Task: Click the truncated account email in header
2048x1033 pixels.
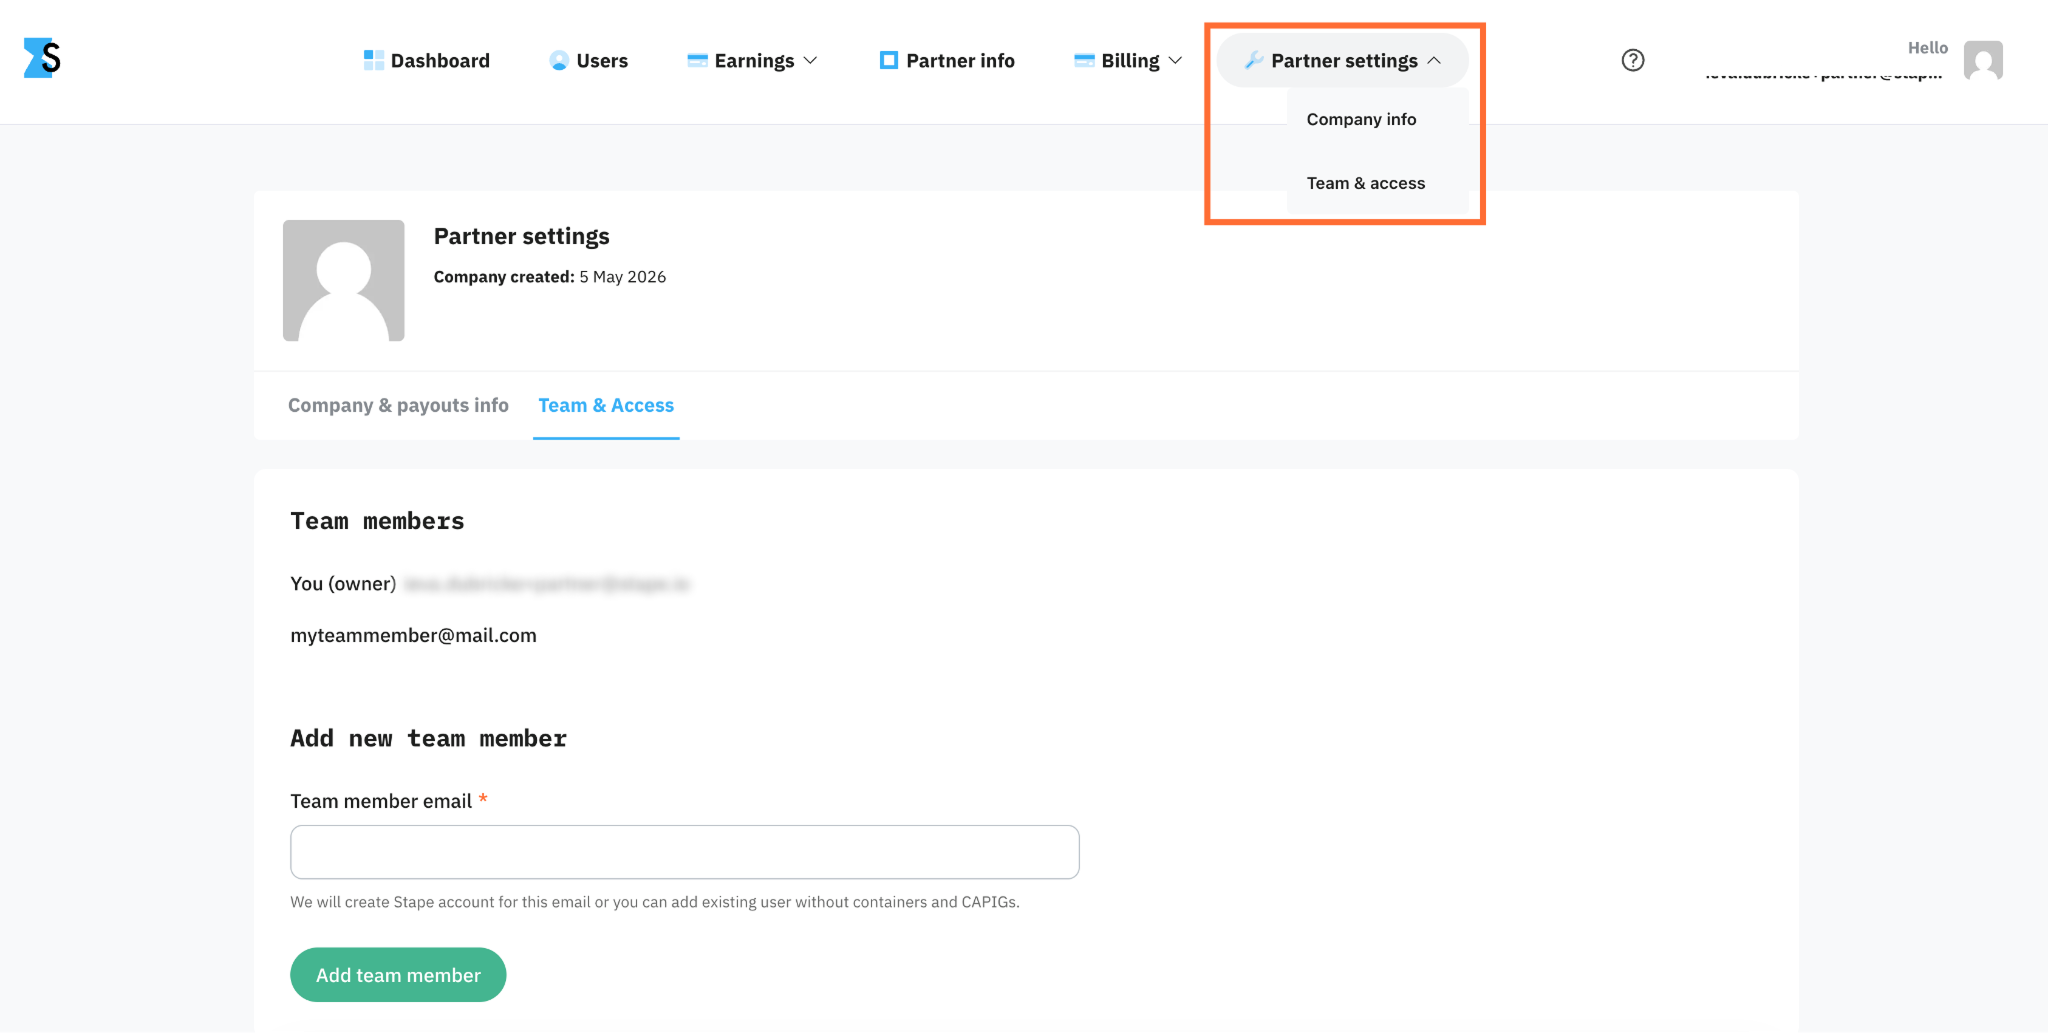Action: click(1823, 74)
